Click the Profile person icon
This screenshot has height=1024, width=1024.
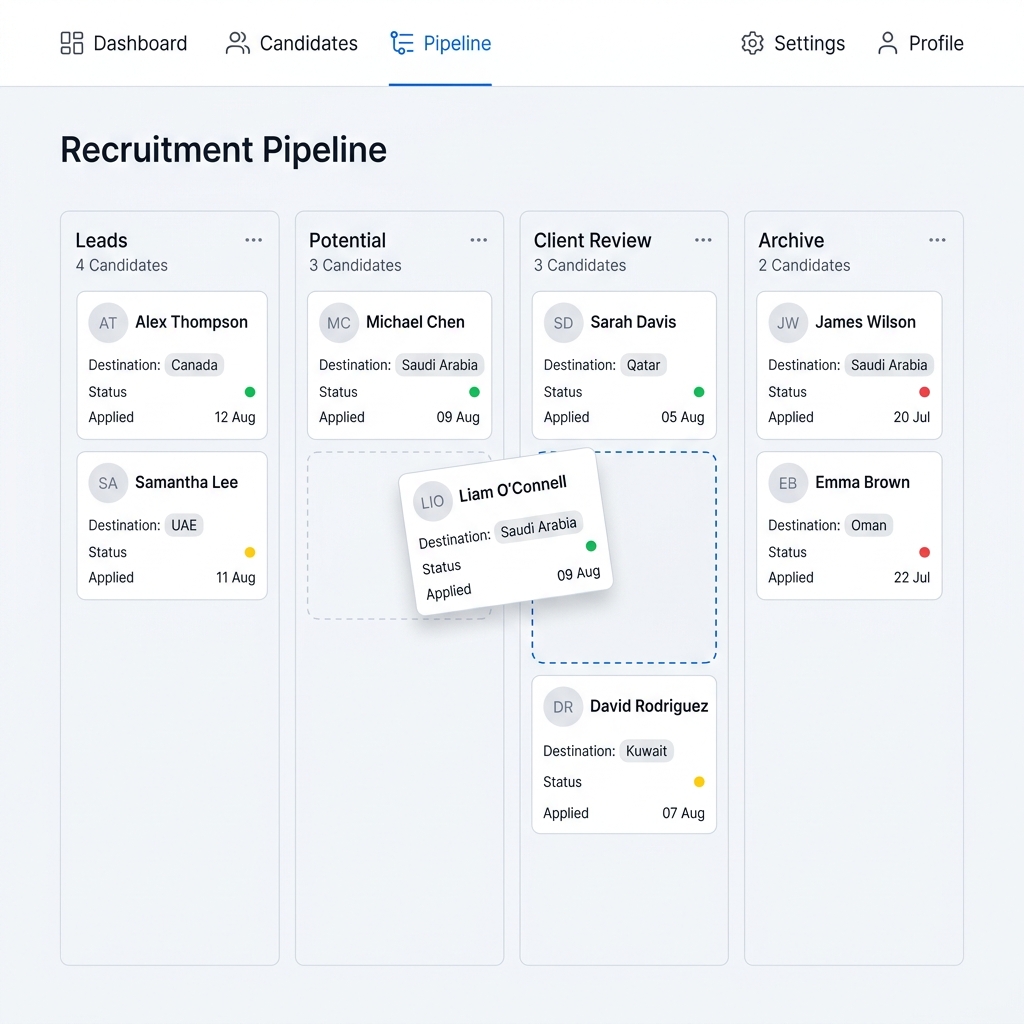point(888,43)
